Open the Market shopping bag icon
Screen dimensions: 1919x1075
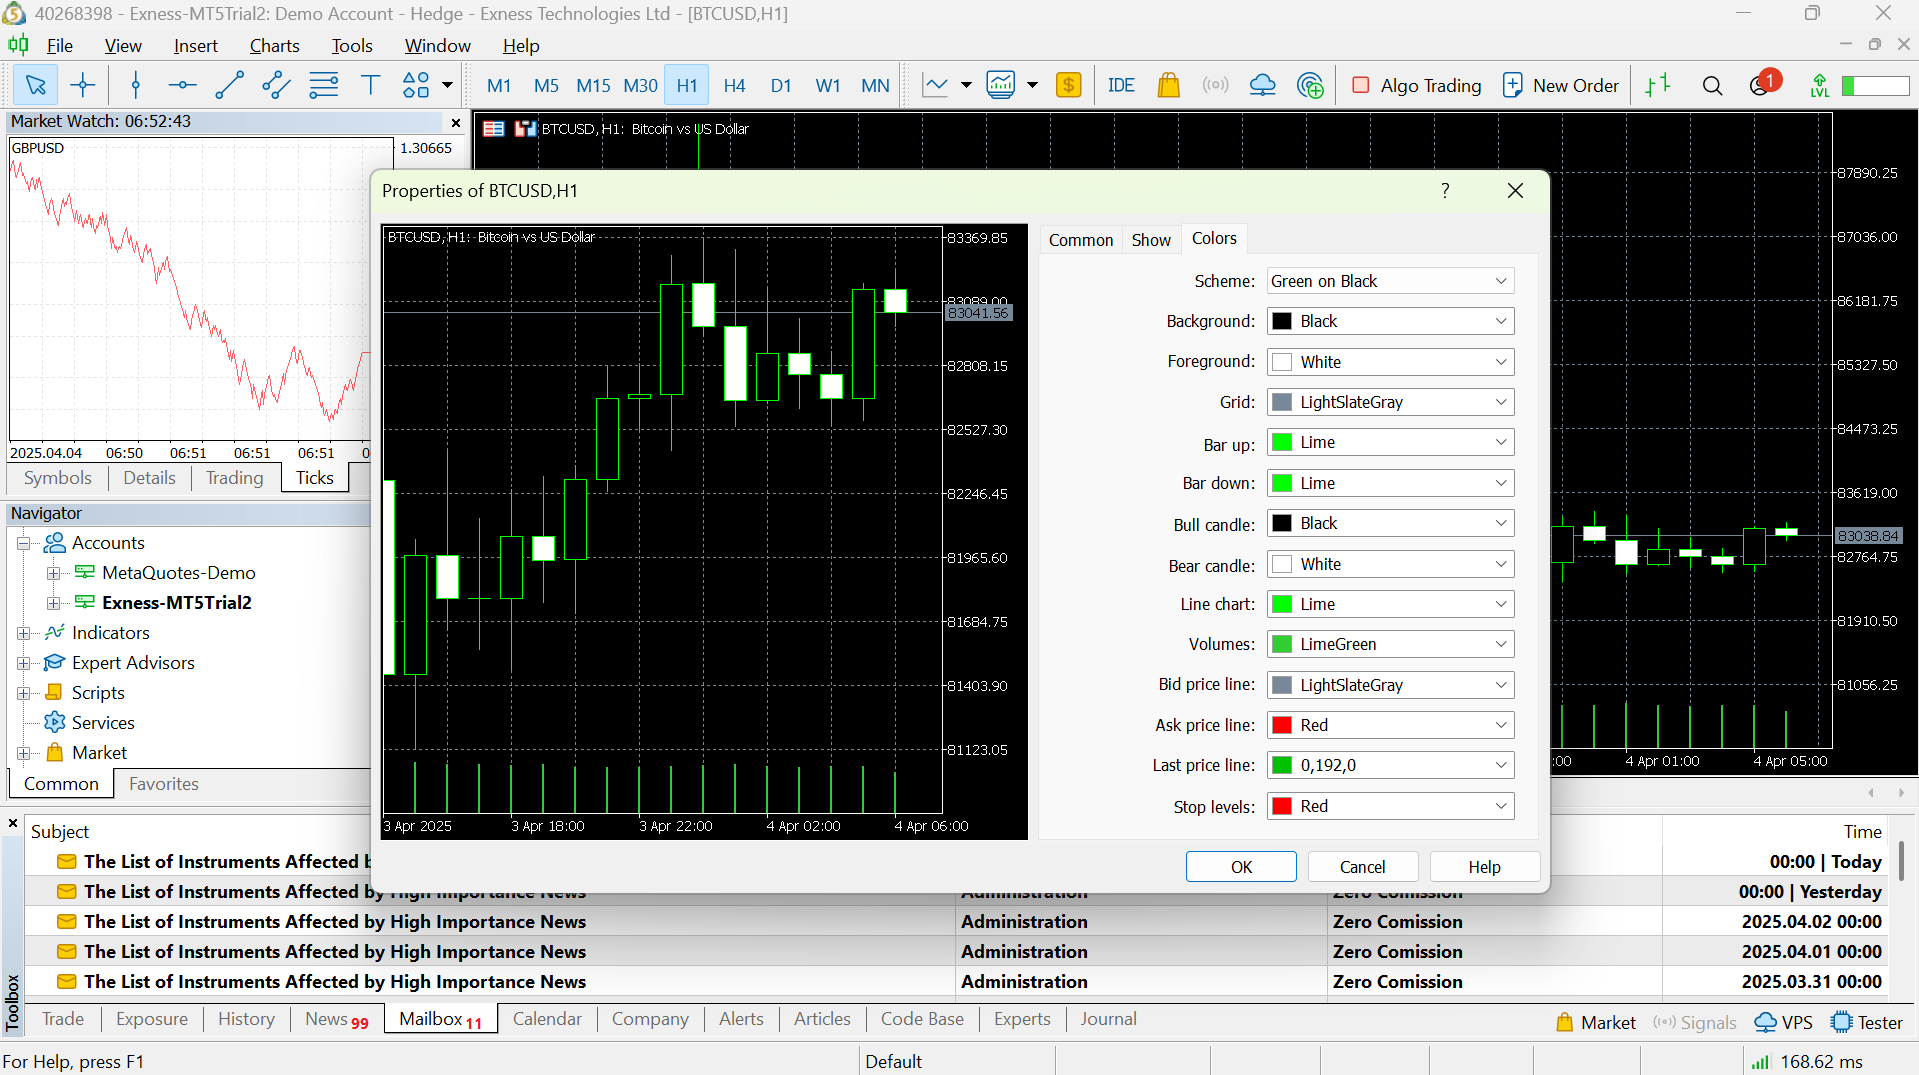point(1168,85)
